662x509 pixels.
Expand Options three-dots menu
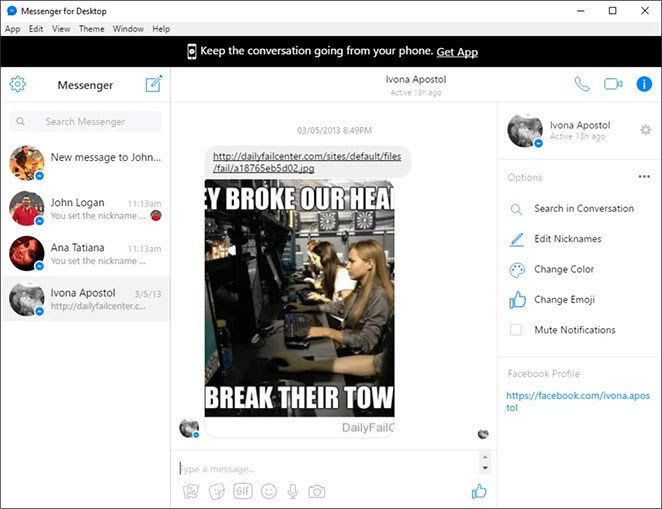pyautogui.click(x=644, y=177)
